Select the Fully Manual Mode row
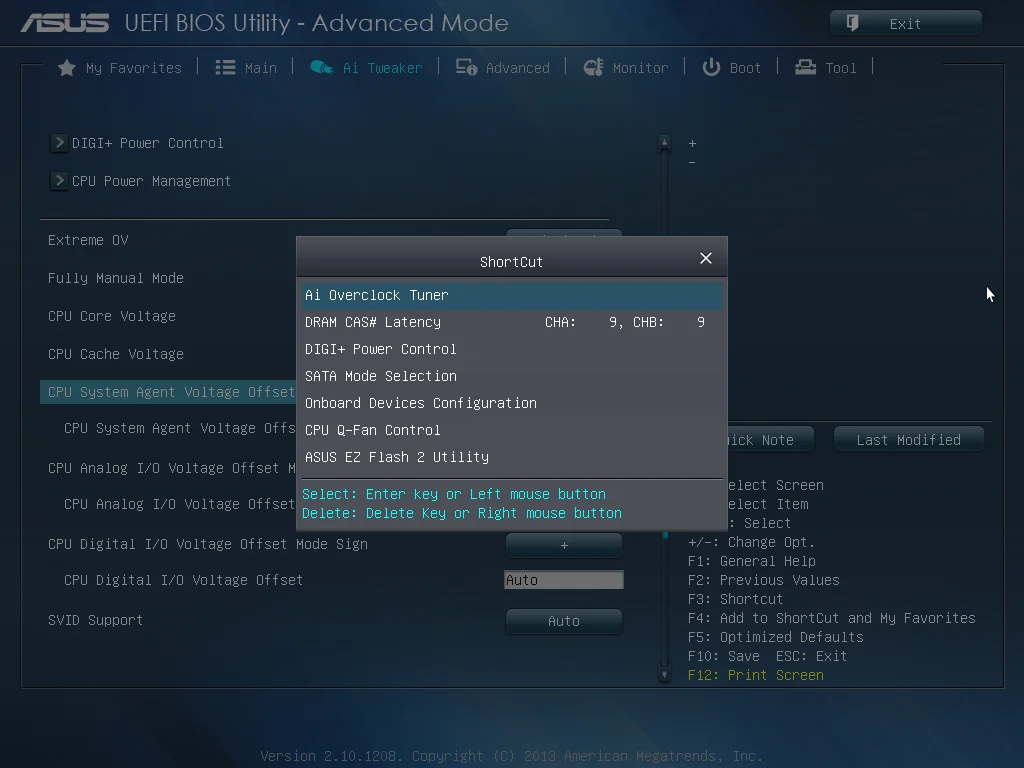1024x768 pixels. 116,278
